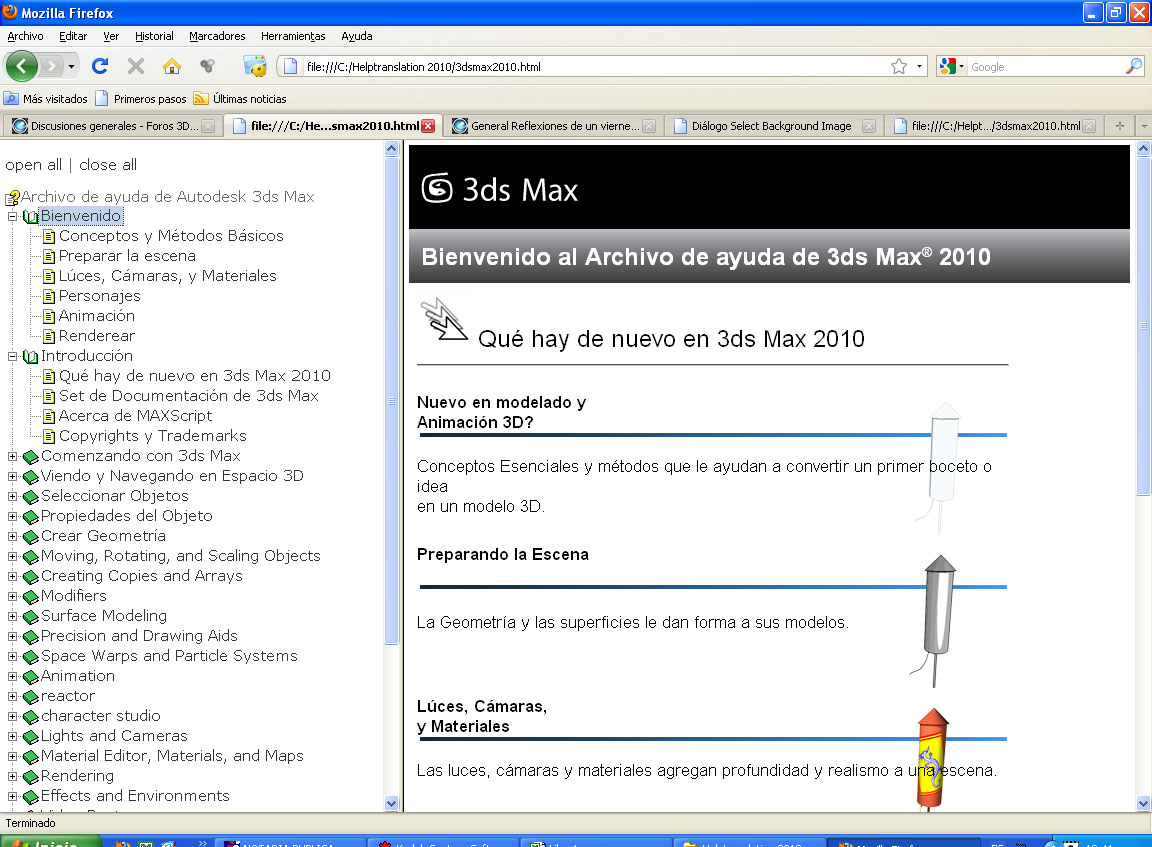Open the tab list dropdown arrow
Screen dimensions: 1152x847
1144,126
